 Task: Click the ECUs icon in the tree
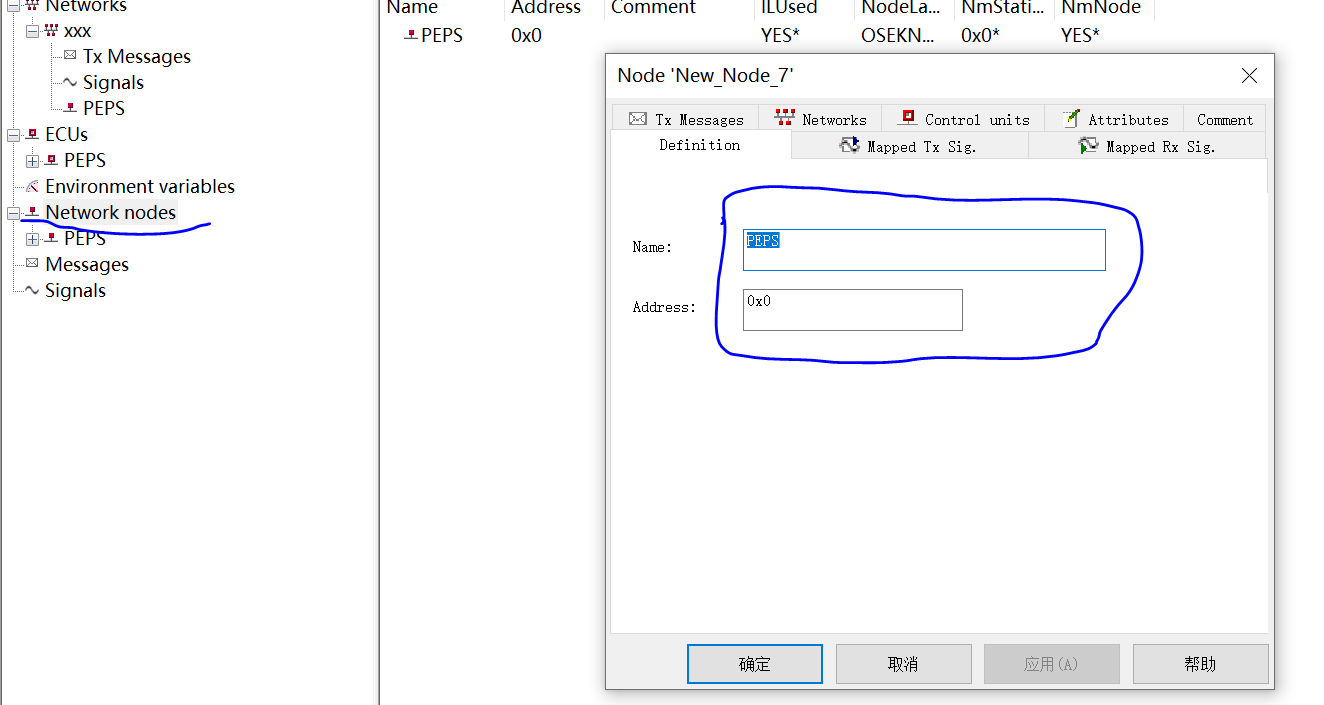(31, 134)
